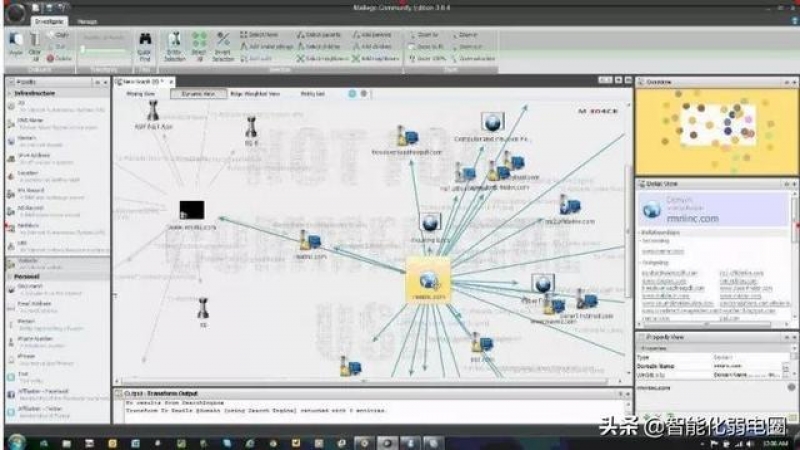This screenshot has height=450, width=800.
Task: Click the Invert Selection icon
Action: coord(223,44)
